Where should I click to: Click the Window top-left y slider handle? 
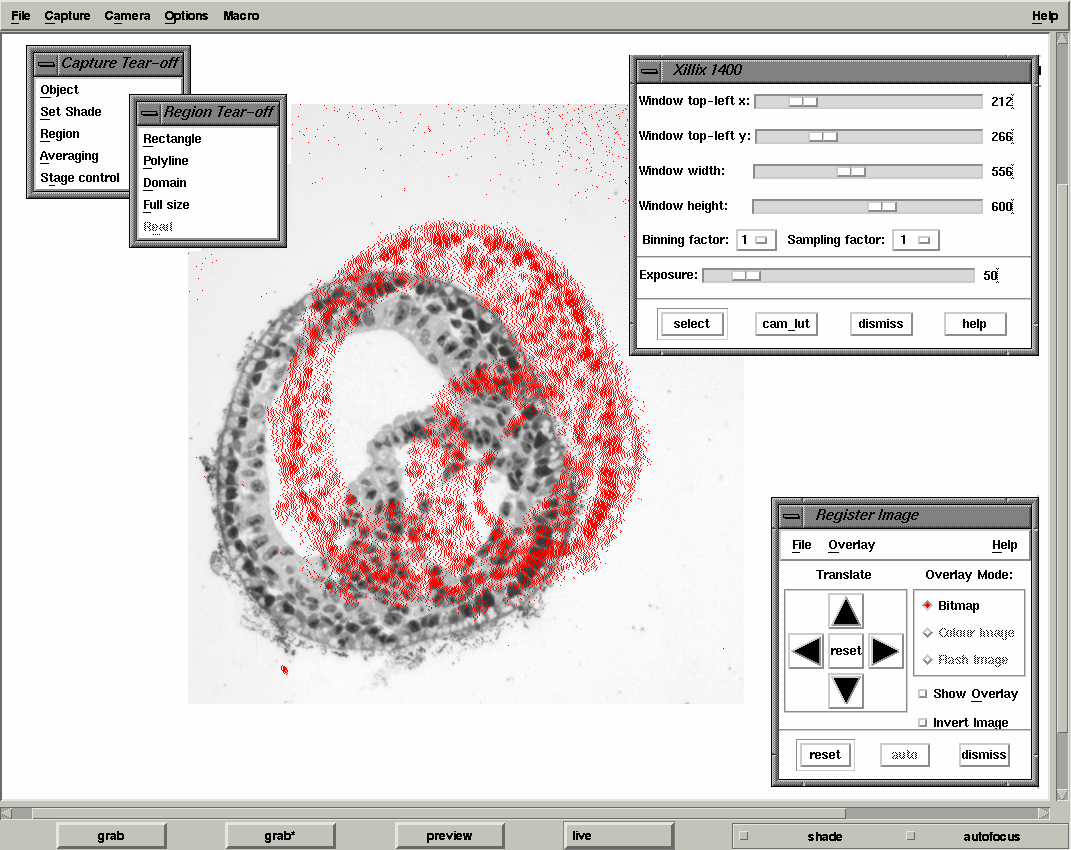tap(823, 137)
